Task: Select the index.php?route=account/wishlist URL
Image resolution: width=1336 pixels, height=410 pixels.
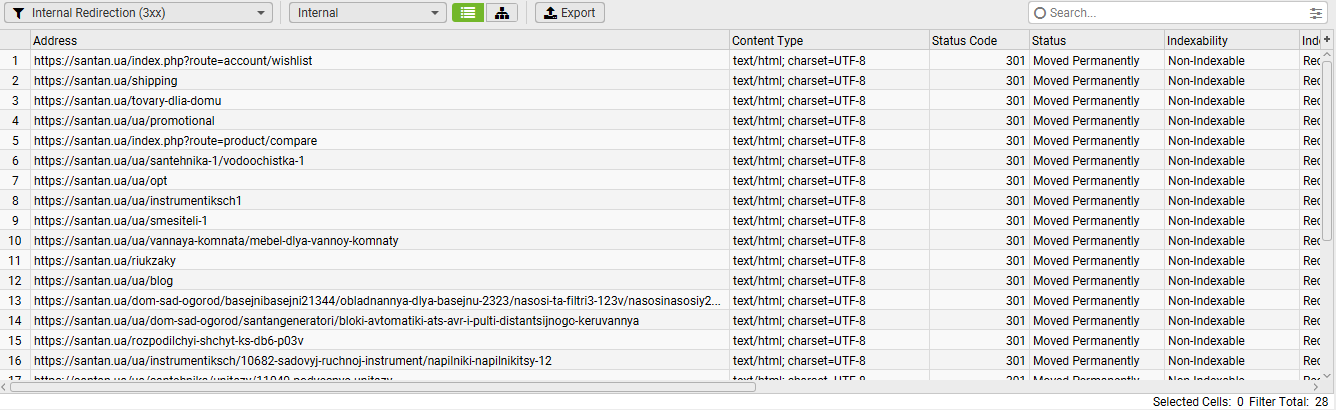Action: (x=173, y=61)
